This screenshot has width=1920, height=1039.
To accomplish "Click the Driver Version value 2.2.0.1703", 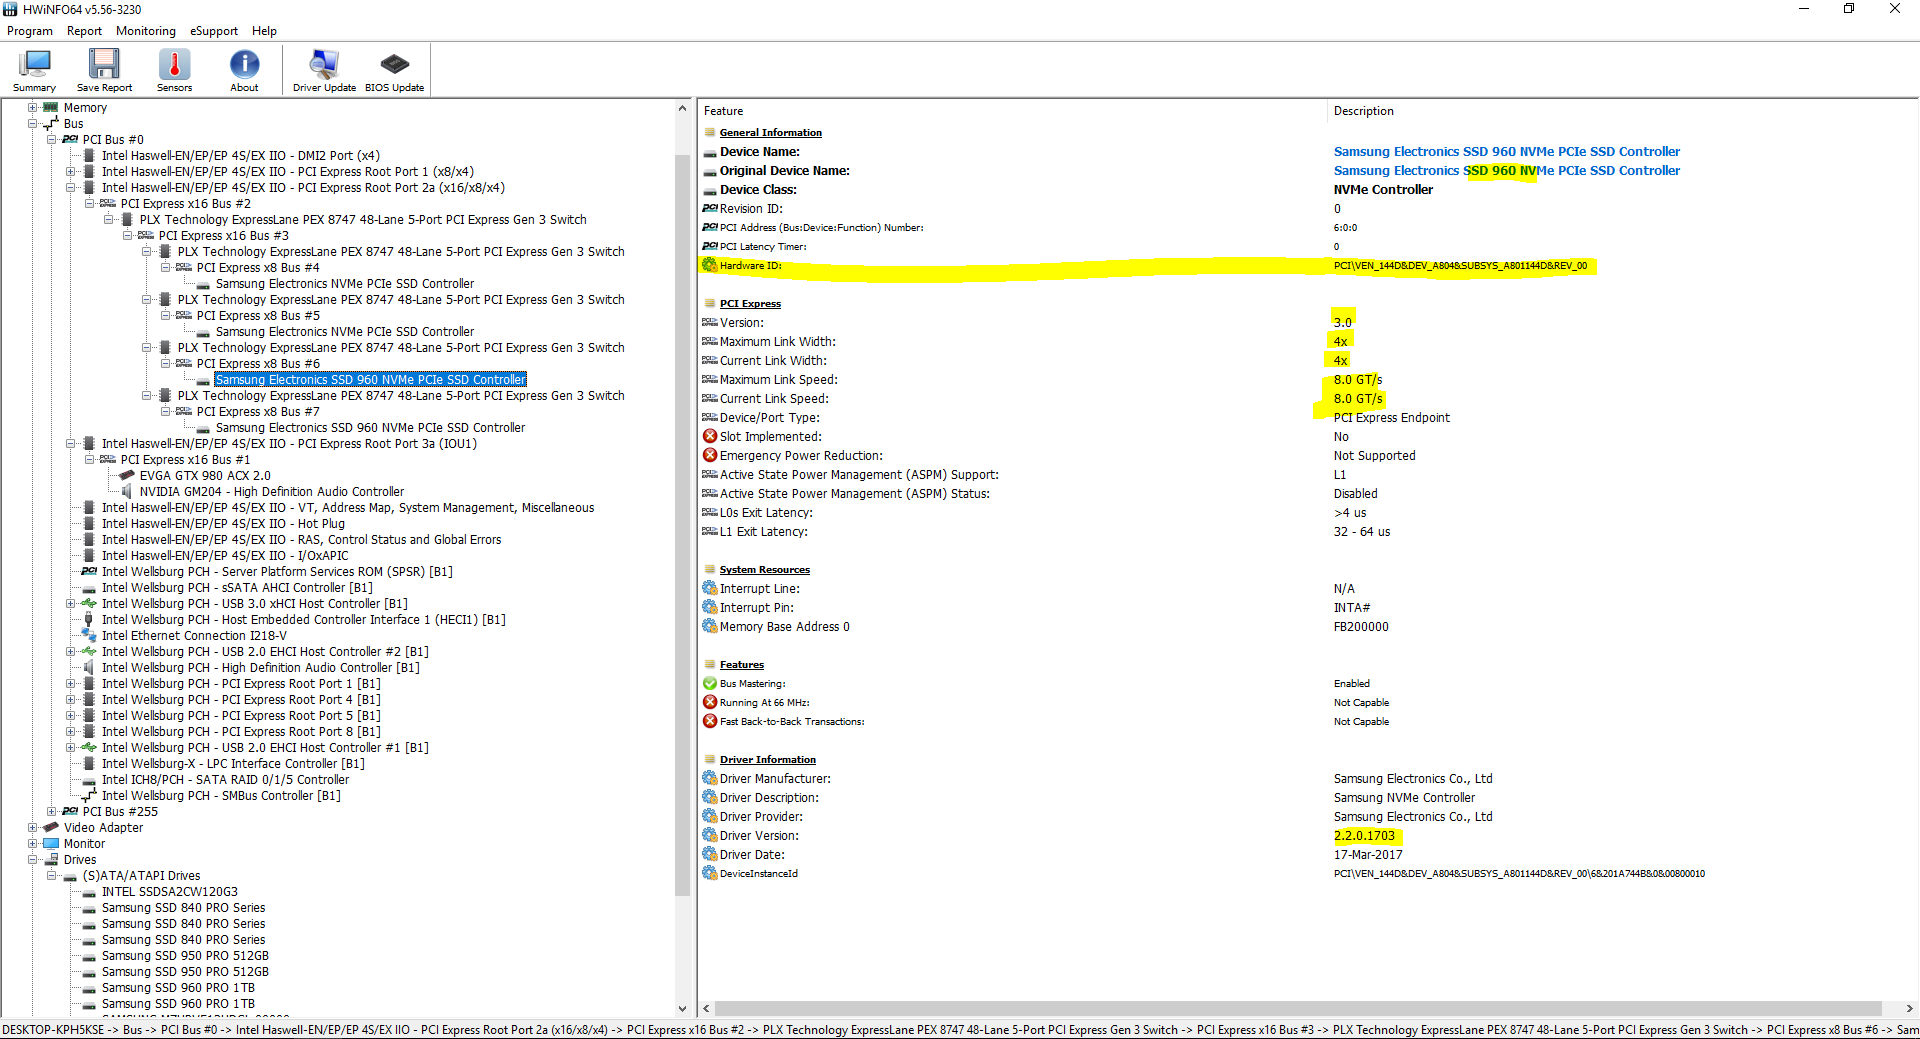I will pos(1364,835).
